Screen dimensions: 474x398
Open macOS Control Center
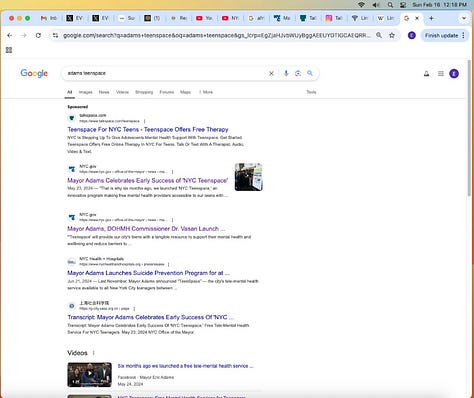[403, 5]
